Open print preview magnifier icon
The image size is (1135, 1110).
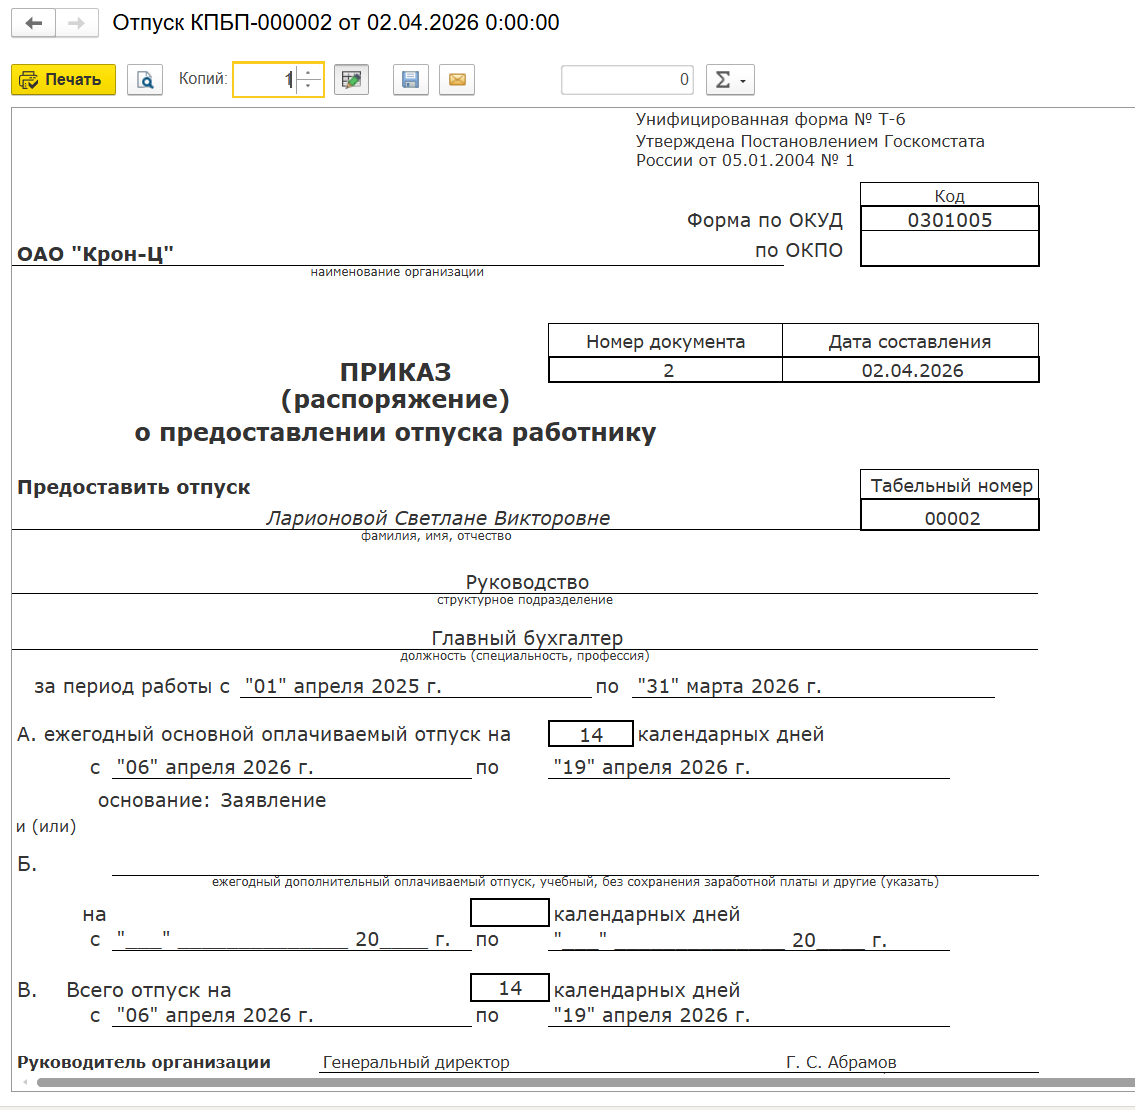[145, 80]
